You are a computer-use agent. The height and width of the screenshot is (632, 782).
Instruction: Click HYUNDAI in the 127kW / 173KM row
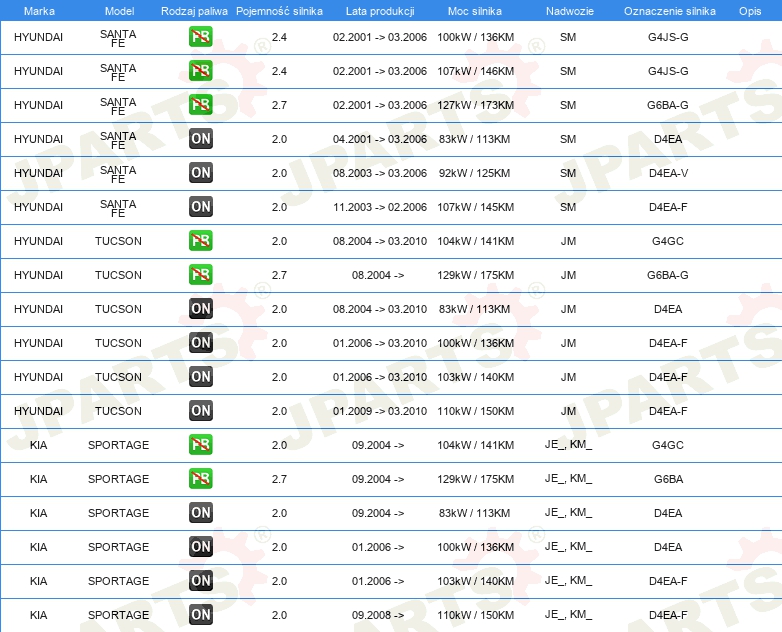[38, 105]
